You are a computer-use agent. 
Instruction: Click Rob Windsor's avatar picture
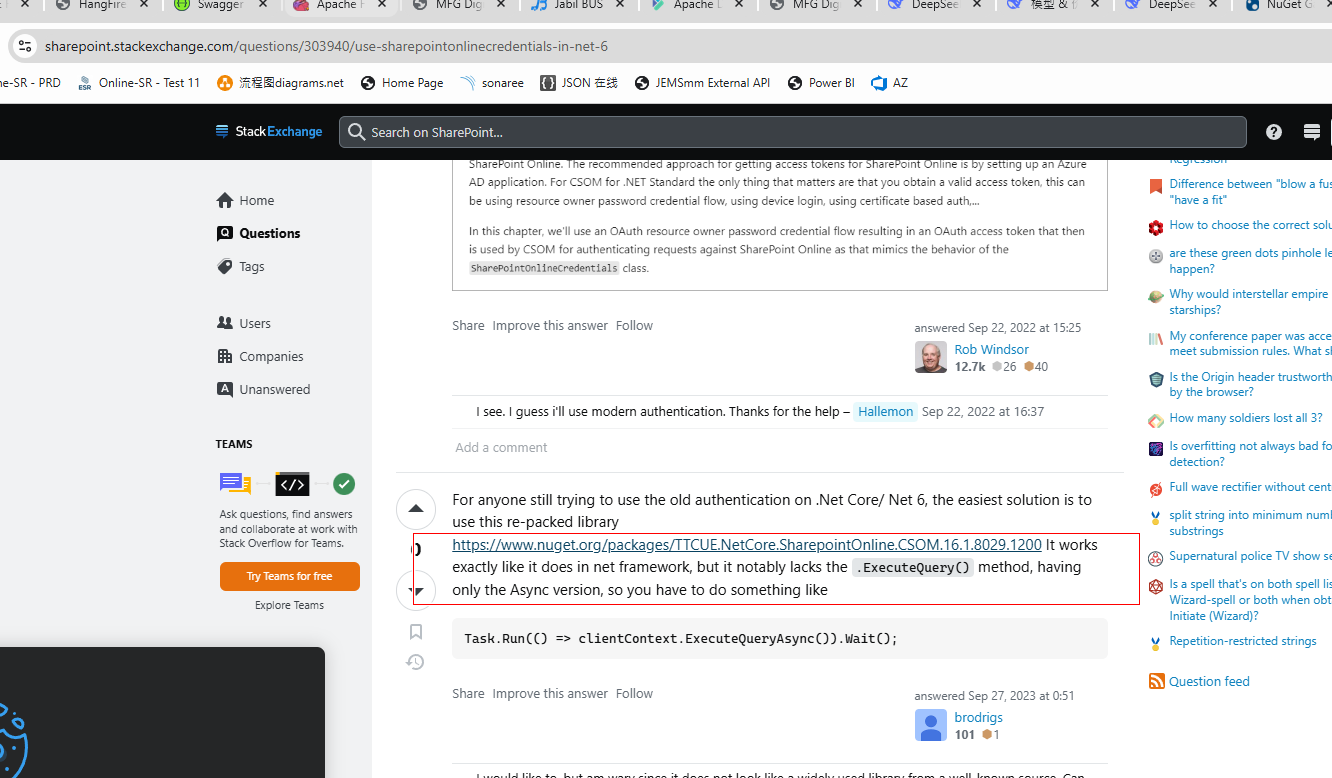pyautogui.click(x=931, y=357)
